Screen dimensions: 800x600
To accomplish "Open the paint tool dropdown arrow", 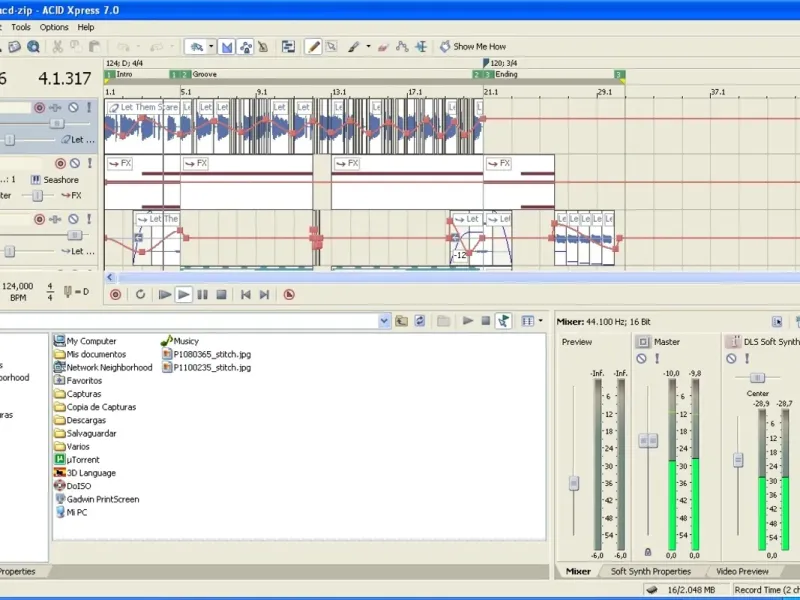I will (x=368, y=46).
